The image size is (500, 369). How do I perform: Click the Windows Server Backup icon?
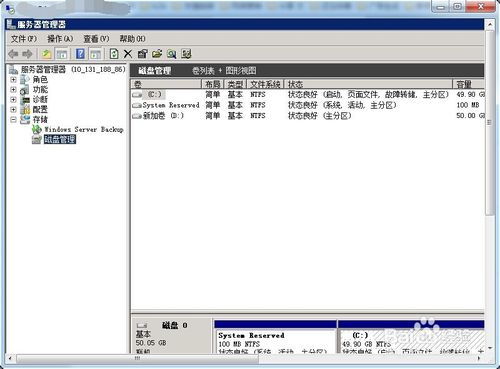37,129
